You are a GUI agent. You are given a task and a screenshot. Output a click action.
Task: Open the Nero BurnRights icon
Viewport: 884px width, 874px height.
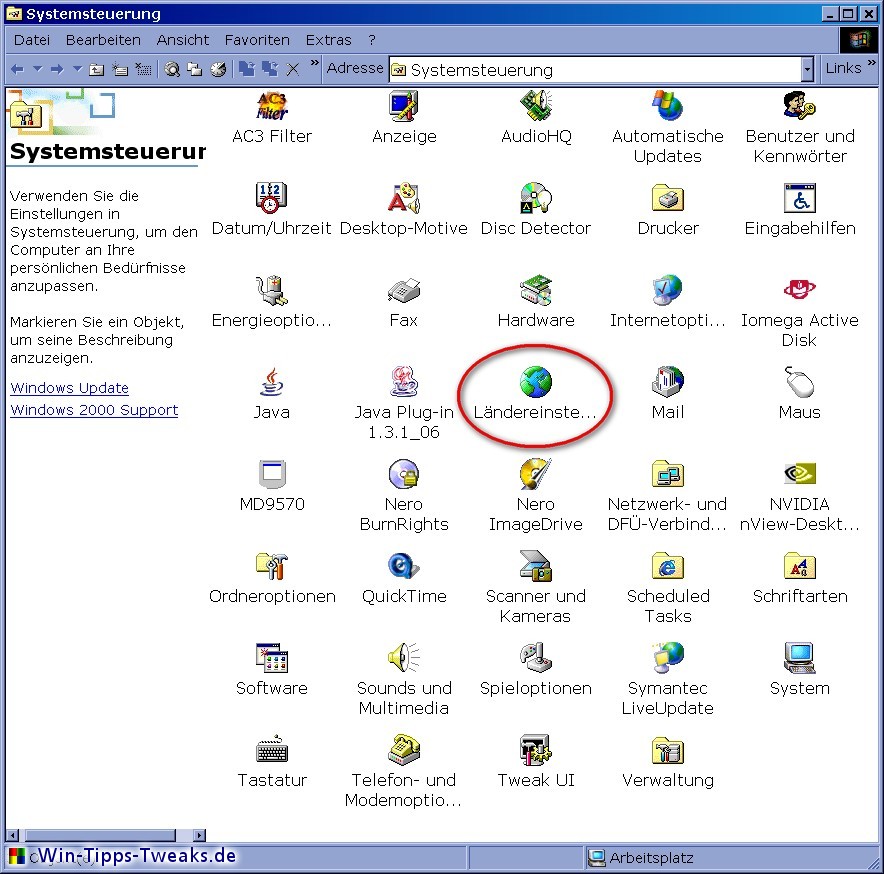pyautogui.click(x=404, y=474)
